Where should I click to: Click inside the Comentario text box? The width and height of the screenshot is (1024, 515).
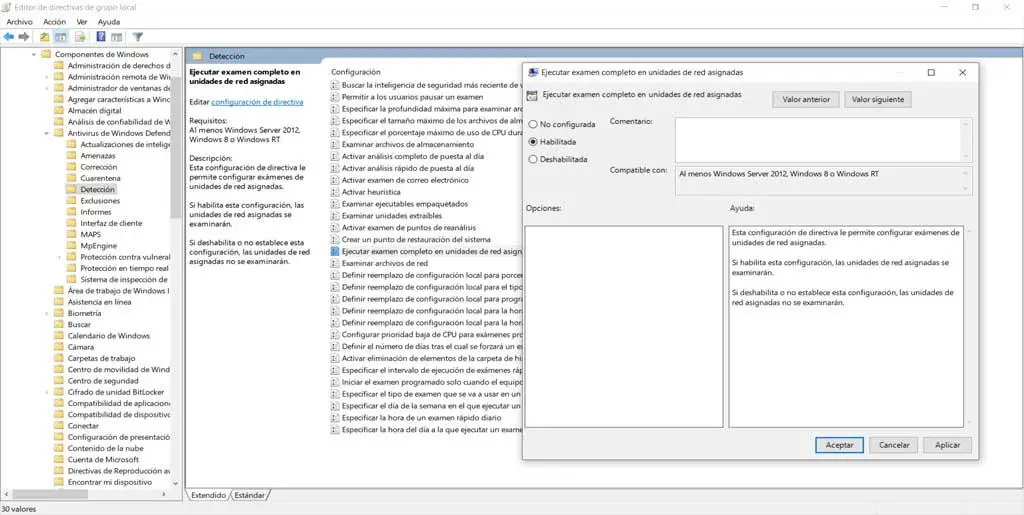[x=818, y=140]
